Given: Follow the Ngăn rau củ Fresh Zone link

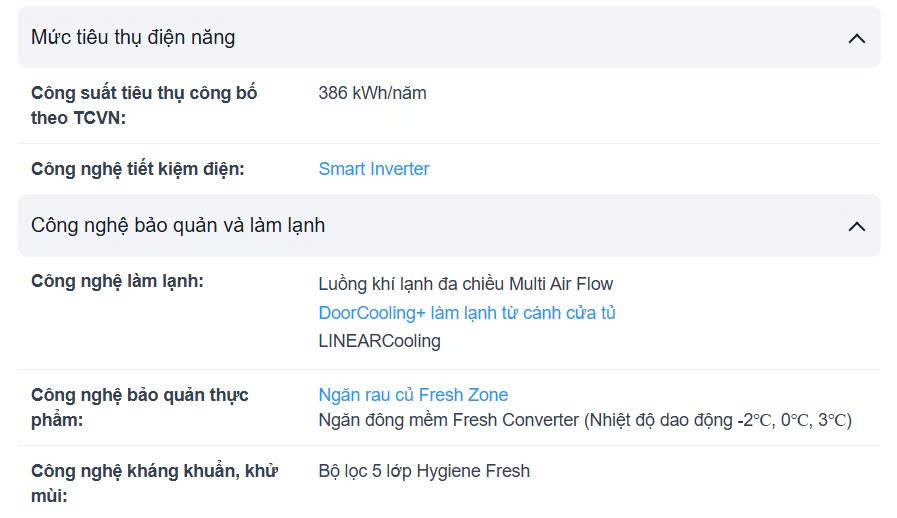Looking at the screenshot, I should [413, 395].
